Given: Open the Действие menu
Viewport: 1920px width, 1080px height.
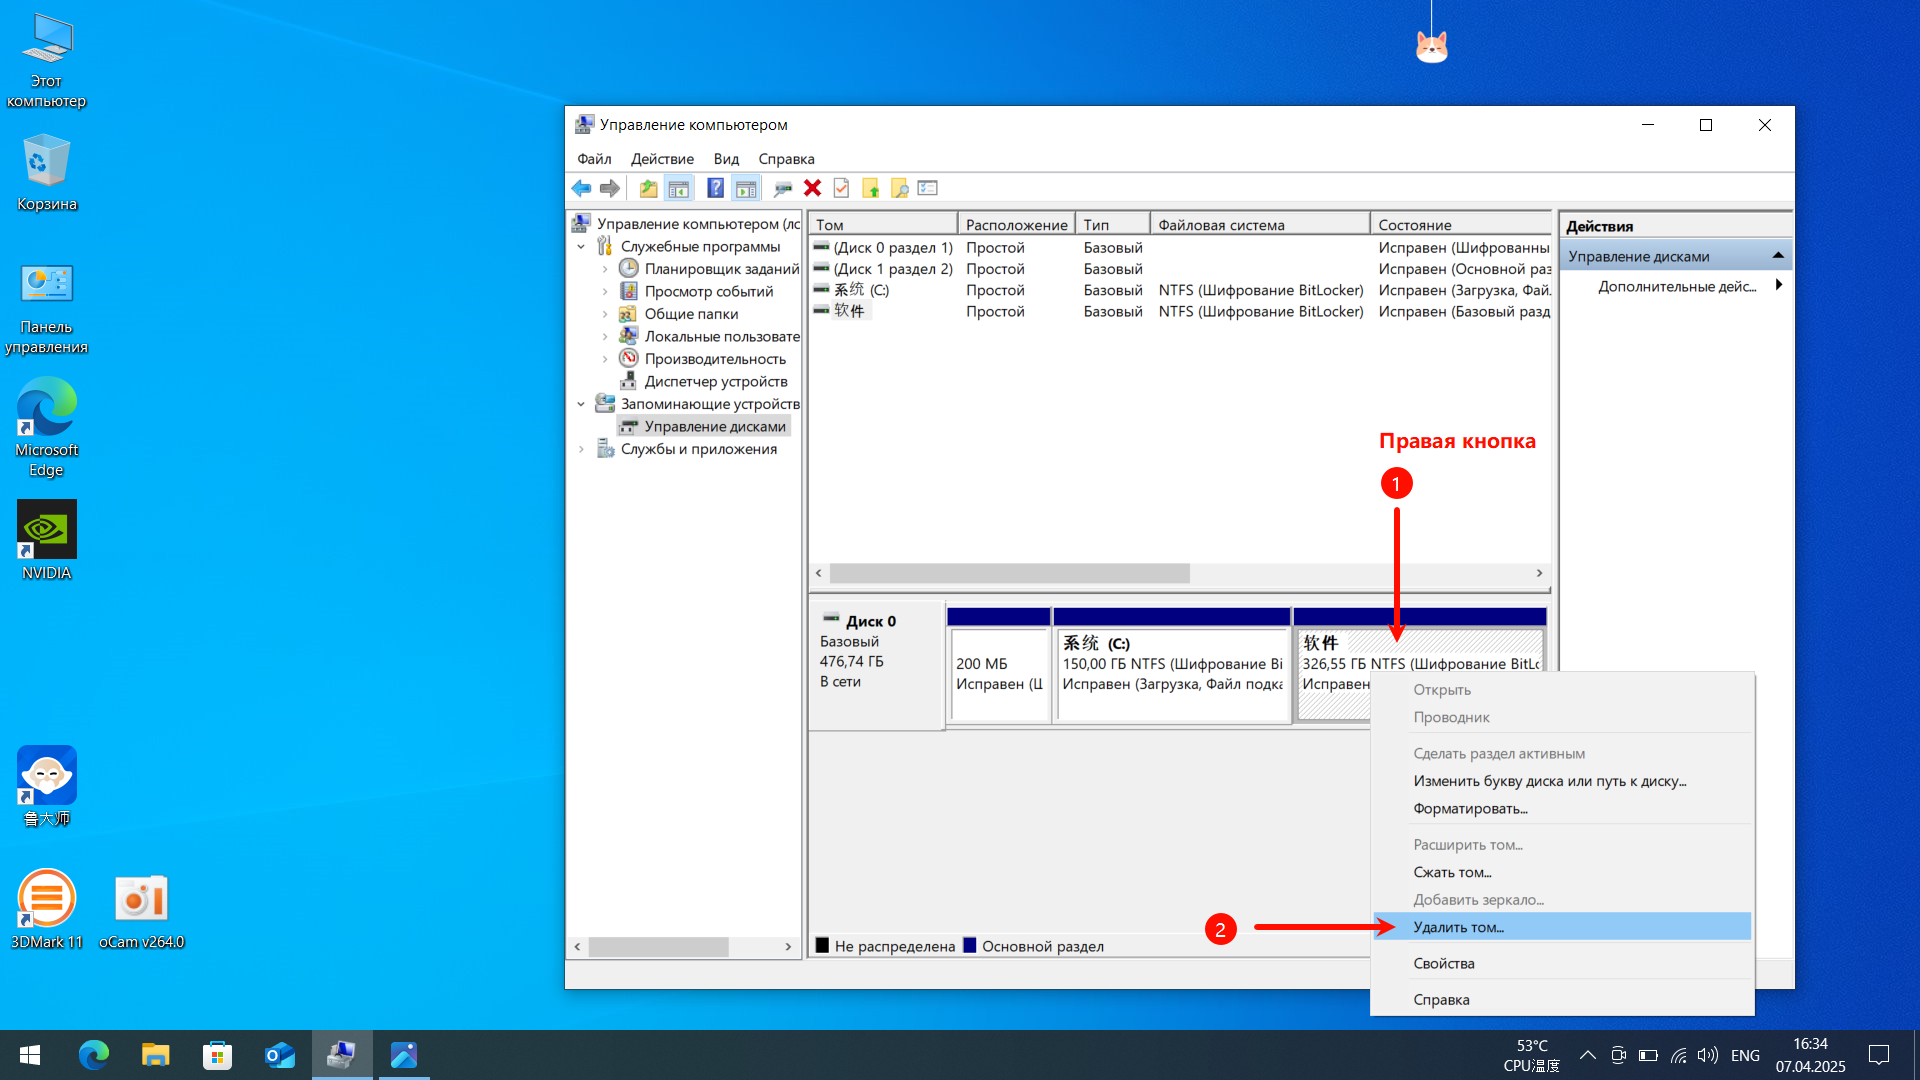Looking at the screenshot, I should tap(661, 159).
